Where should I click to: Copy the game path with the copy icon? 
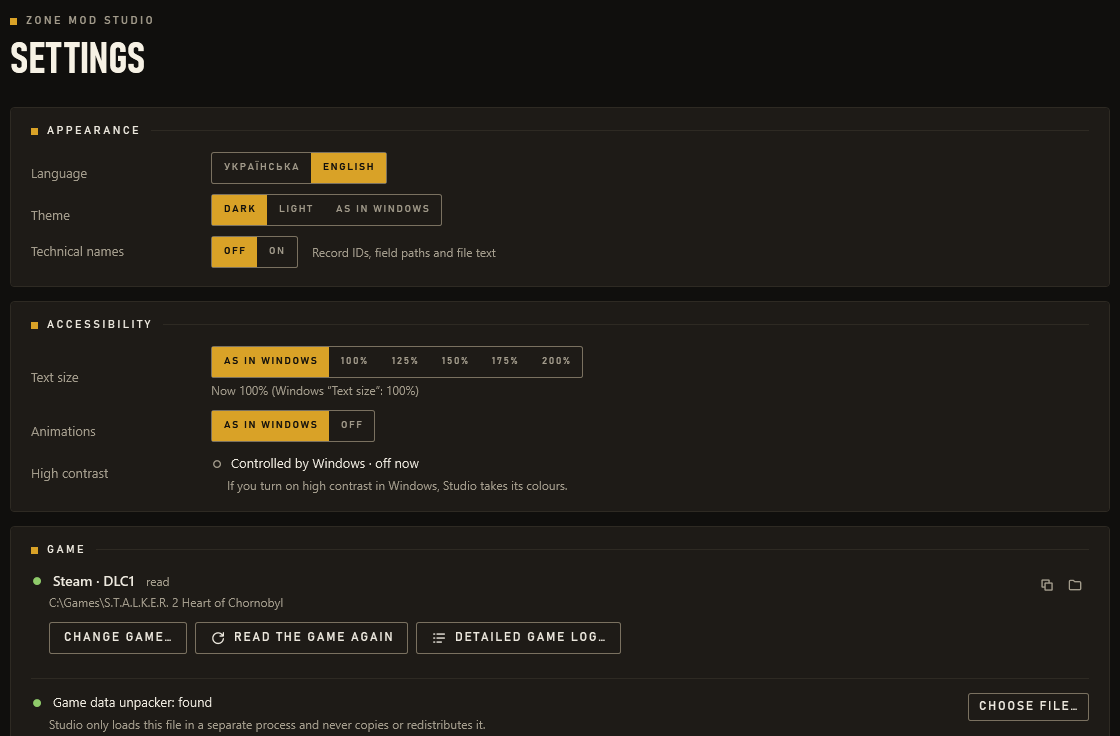point(1046,585)
